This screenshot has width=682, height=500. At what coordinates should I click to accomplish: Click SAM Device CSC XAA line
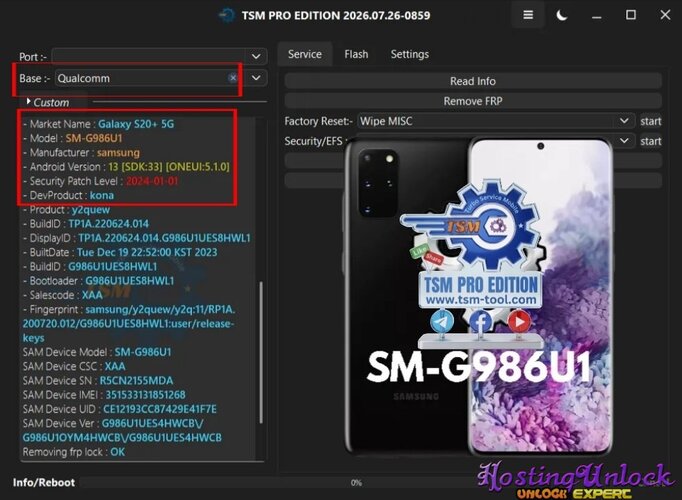(74, 367)
